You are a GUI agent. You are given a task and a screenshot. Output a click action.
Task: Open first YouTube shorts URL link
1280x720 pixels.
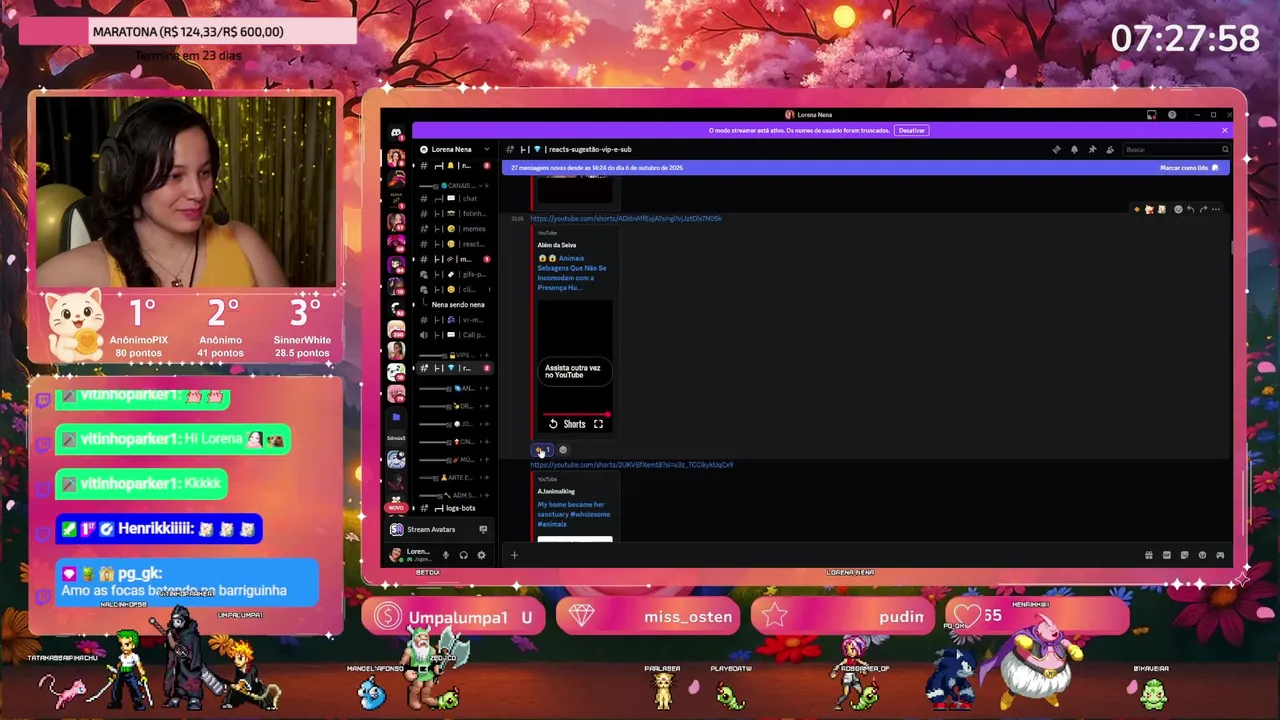tap(625, 218)
